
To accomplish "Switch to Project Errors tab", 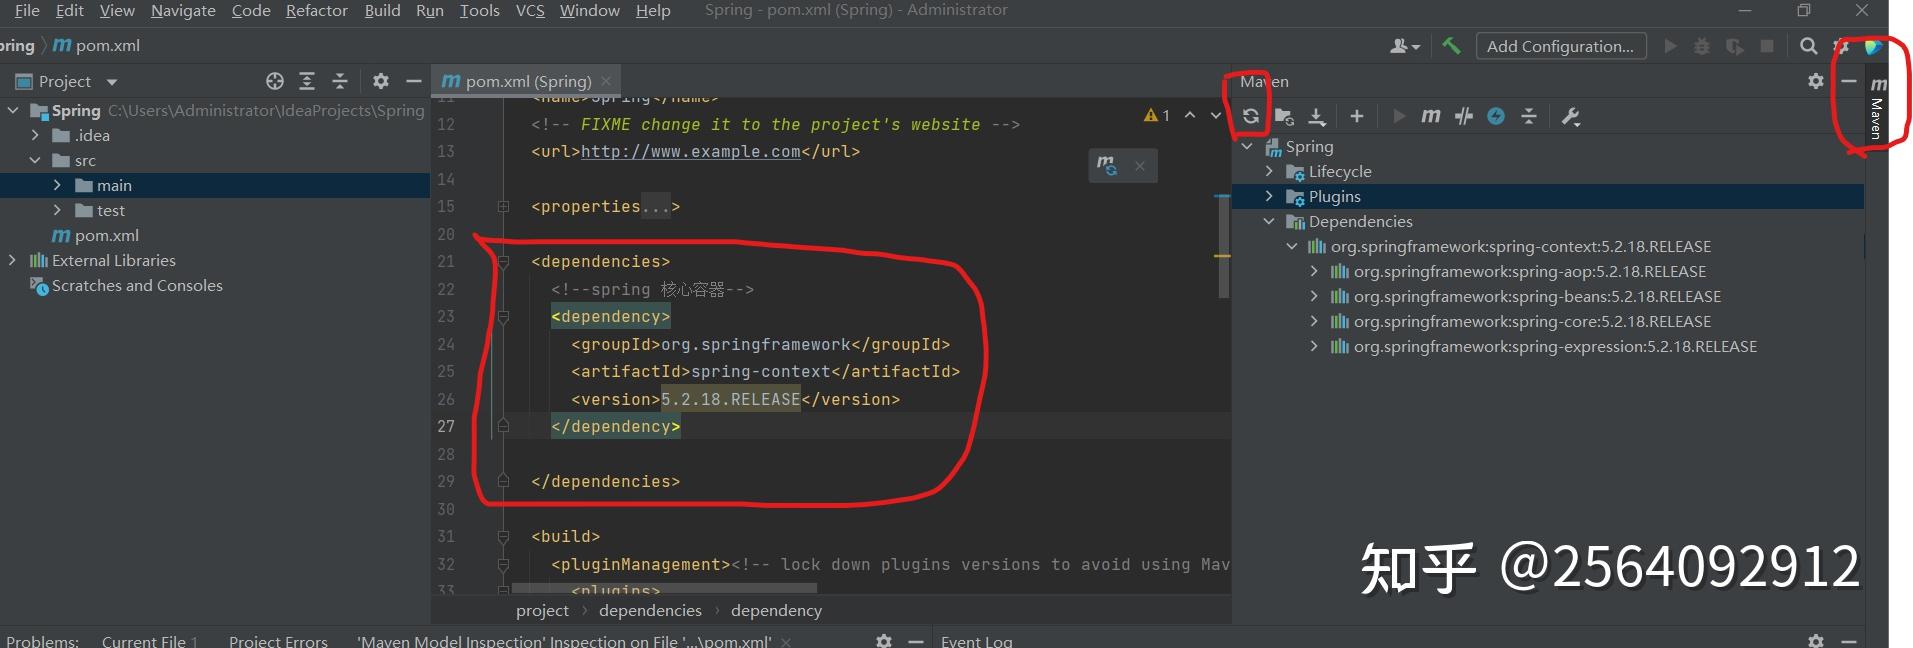I will (x=278, y=641).
